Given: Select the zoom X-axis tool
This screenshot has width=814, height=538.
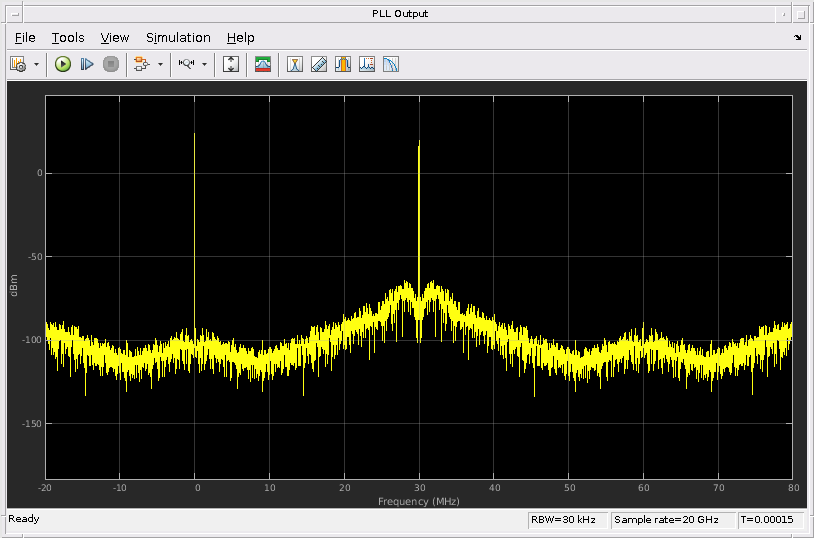Looking at the screenshot, I should click(x=186, y=64).
